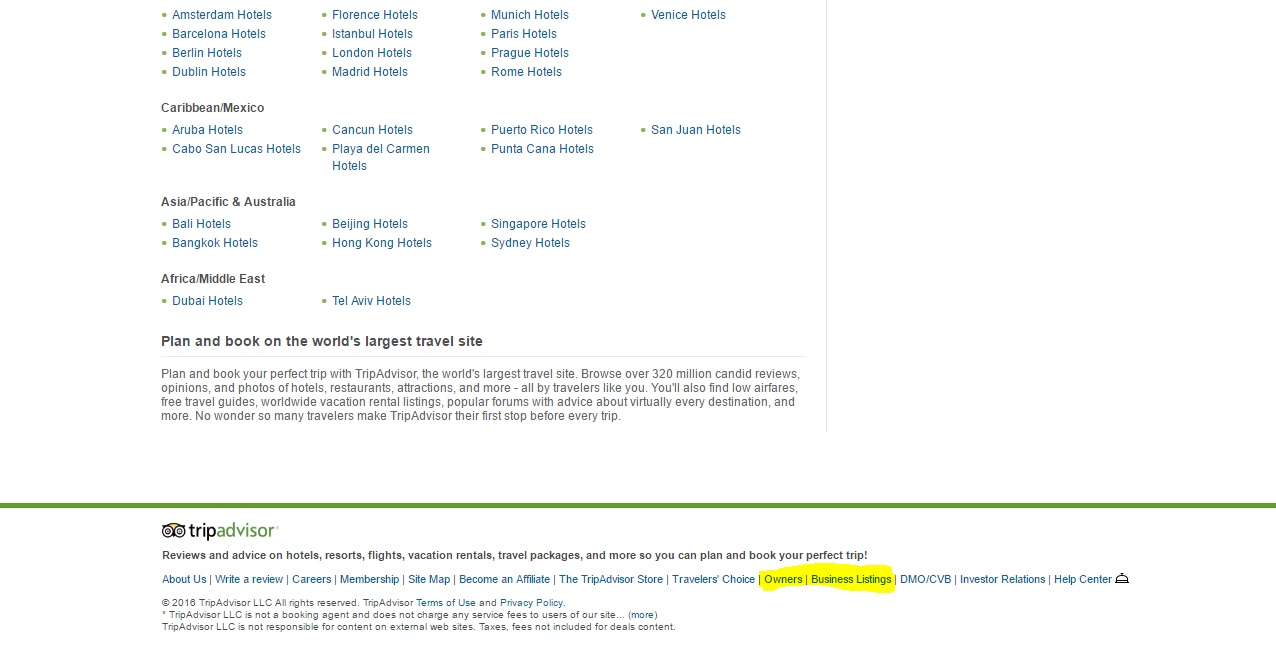Open Terms of Use link
1276x657 pixels.
click(x=446, y=603)
